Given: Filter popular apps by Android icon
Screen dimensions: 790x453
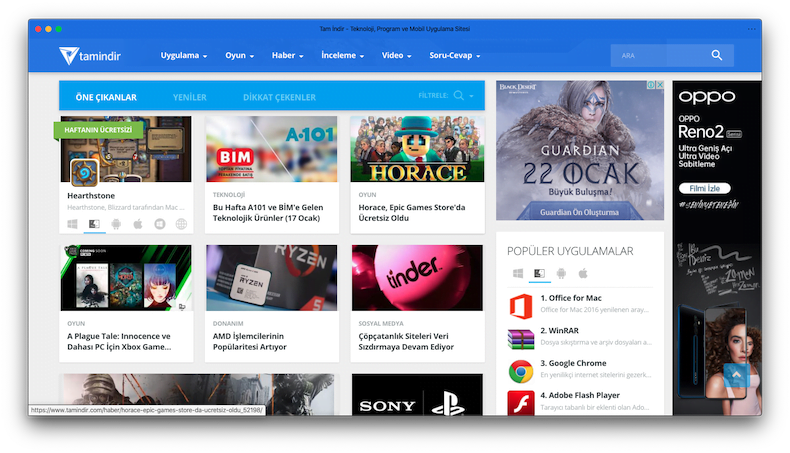Looking at the screenshot, I should [561, 273].
